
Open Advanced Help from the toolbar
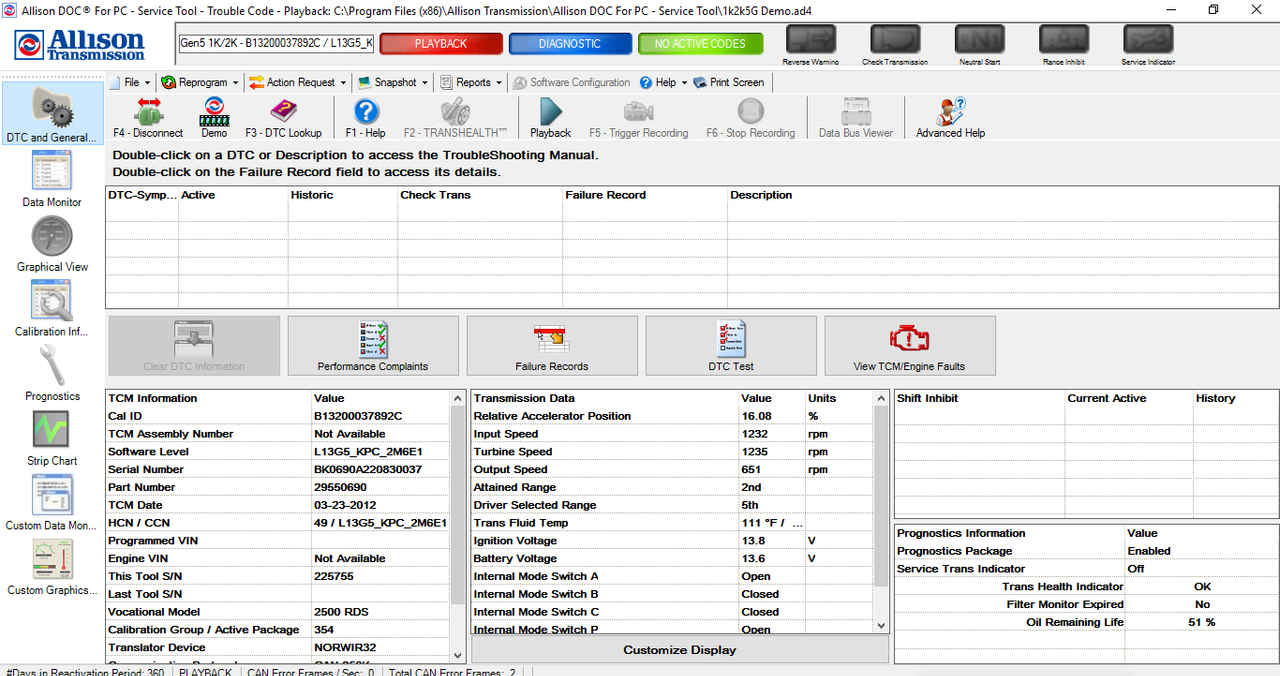coord(949,114)
